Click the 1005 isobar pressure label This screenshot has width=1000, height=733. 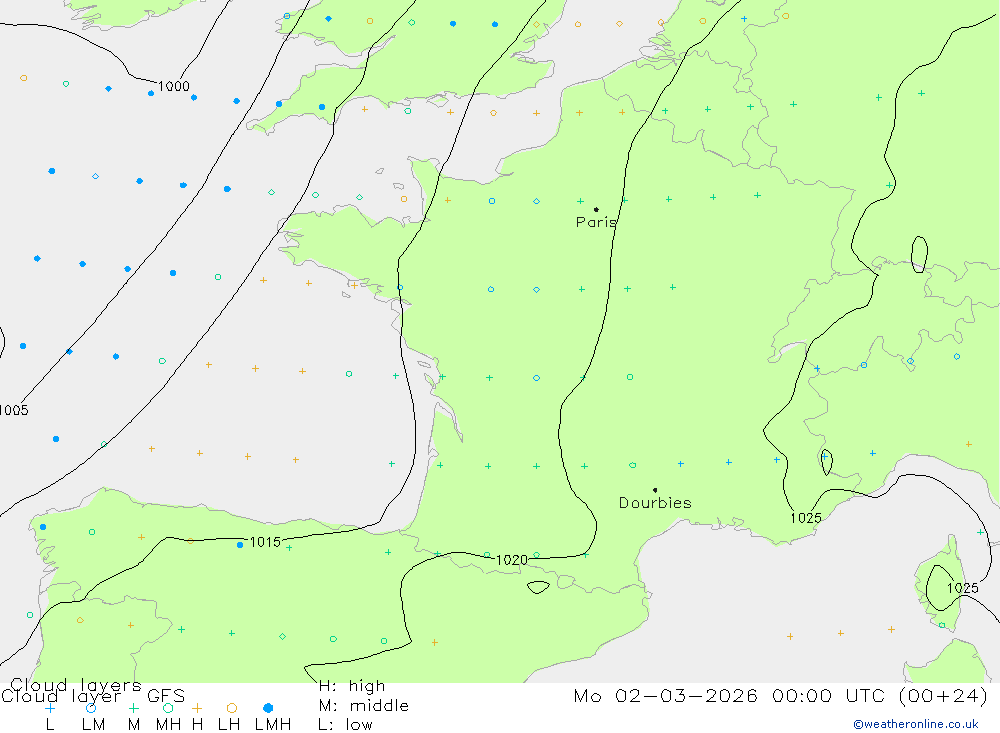pyautogui.click(x=13, y=410)
